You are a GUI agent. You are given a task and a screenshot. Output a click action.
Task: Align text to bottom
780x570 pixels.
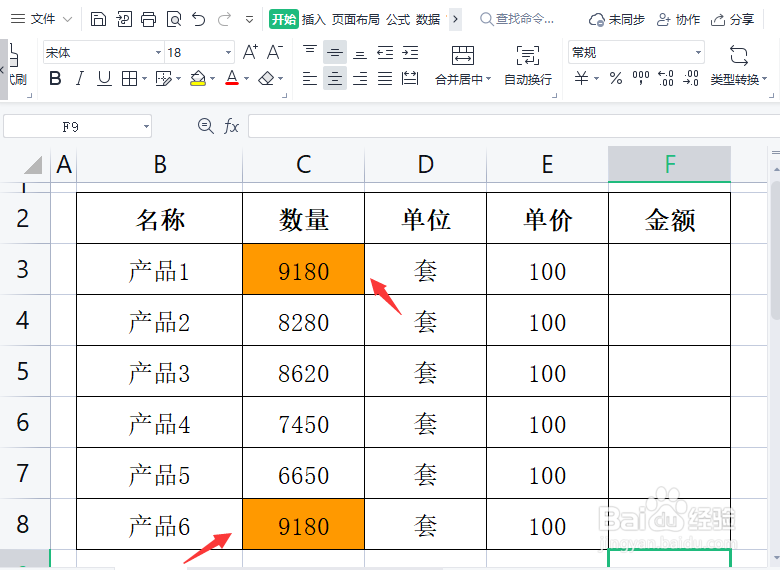coord(360,52)
